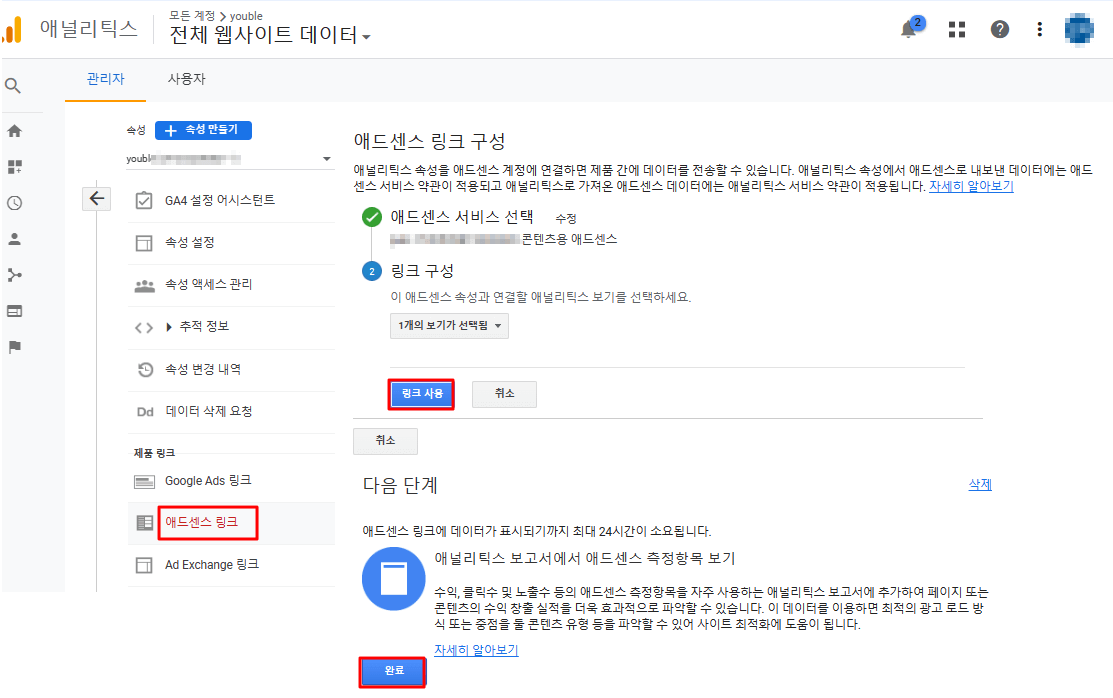Click 자세히 알아보기 link above 완료 button
This screenshot has height=698, width=1113.
point(476,650)
